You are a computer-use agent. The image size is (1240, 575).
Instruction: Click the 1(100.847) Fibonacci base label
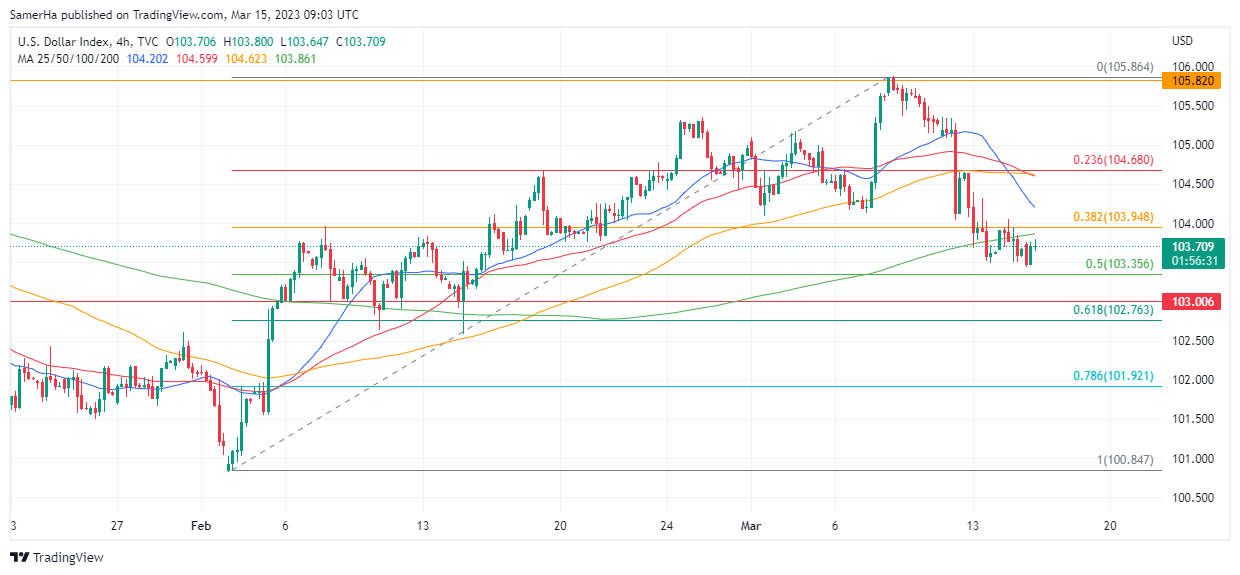coord(1125,460)
